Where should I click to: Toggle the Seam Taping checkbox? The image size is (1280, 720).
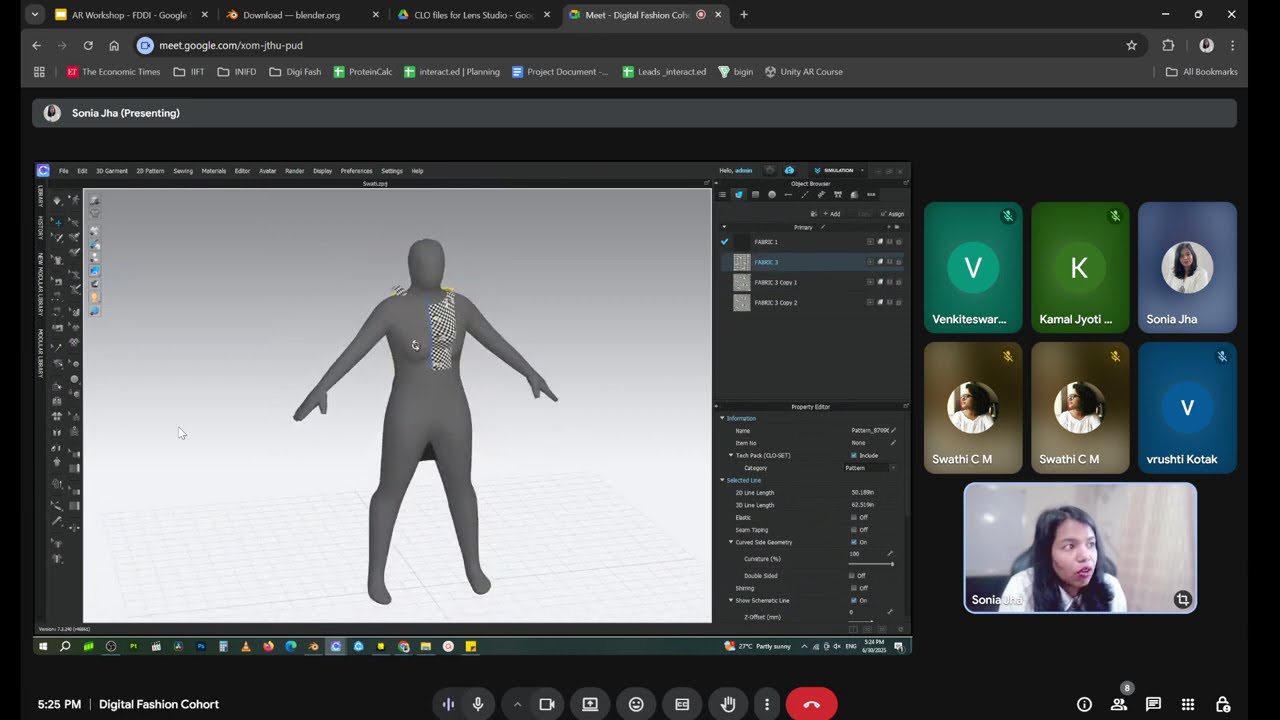coord(853,530)
